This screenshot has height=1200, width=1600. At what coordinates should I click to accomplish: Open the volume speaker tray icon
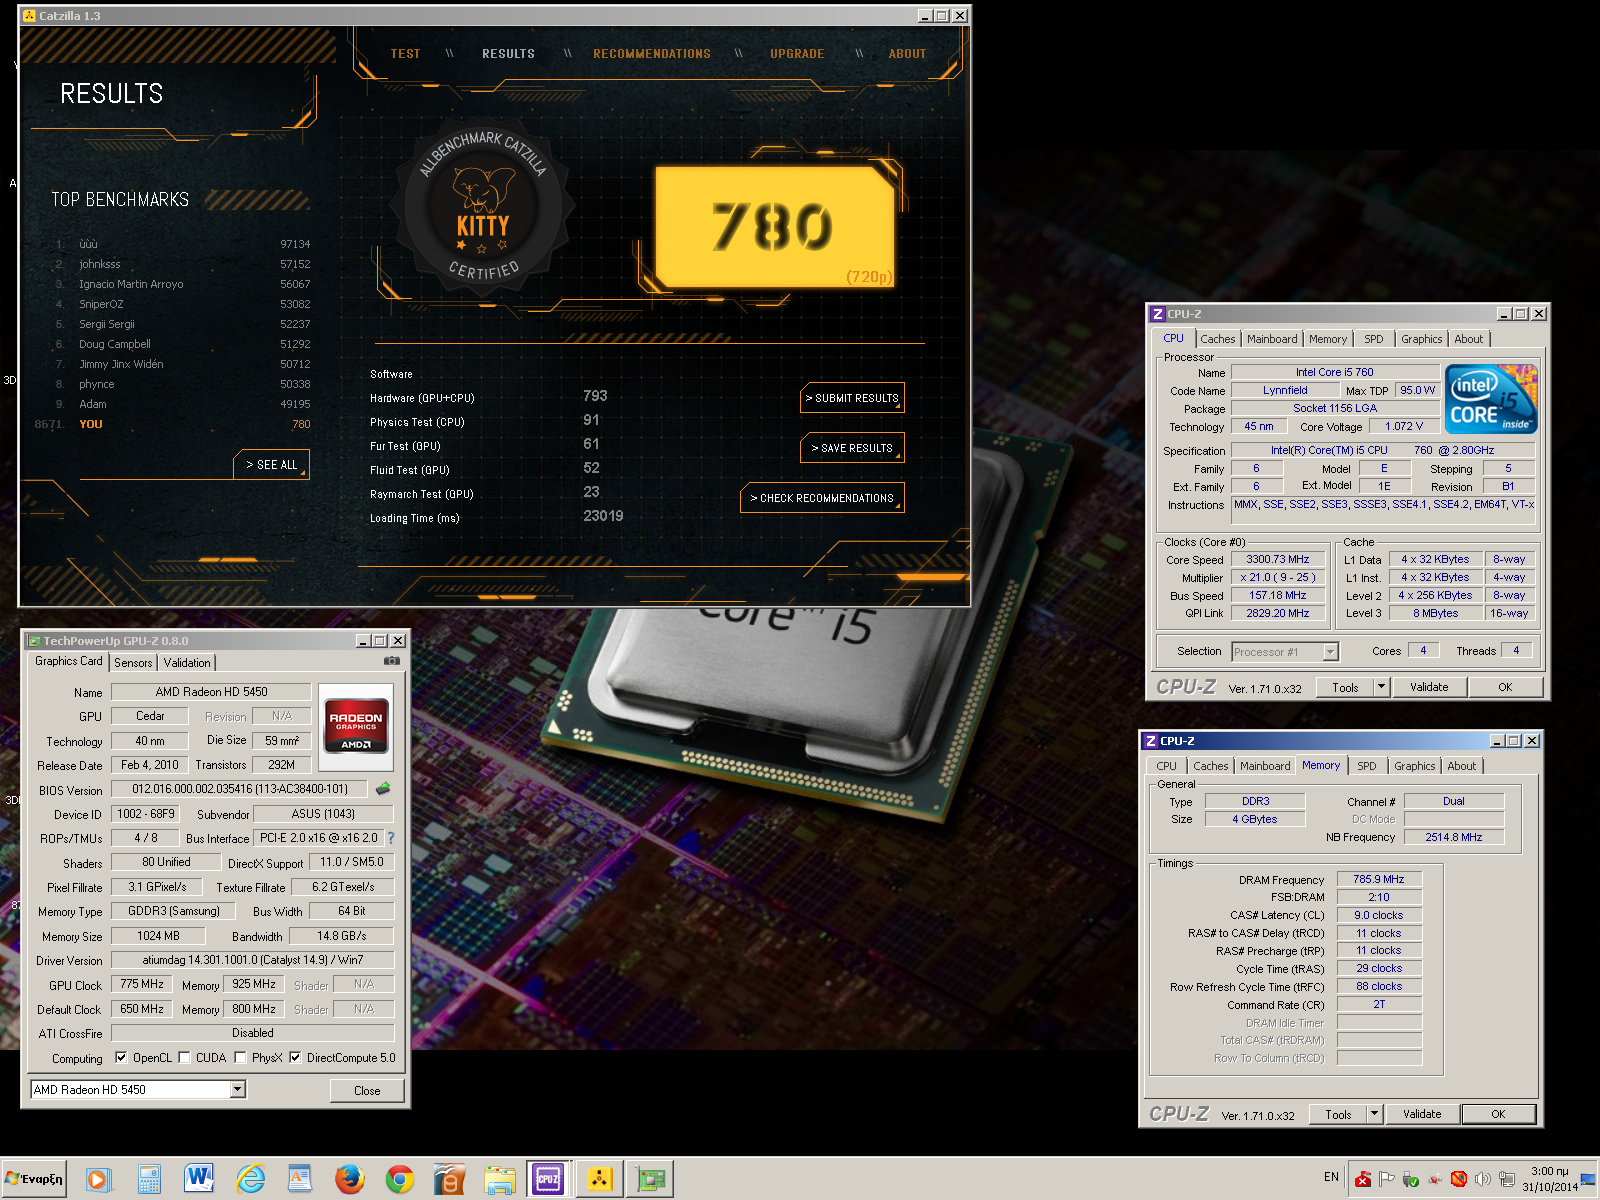pyautogui.click(x=1483, y=1179)
